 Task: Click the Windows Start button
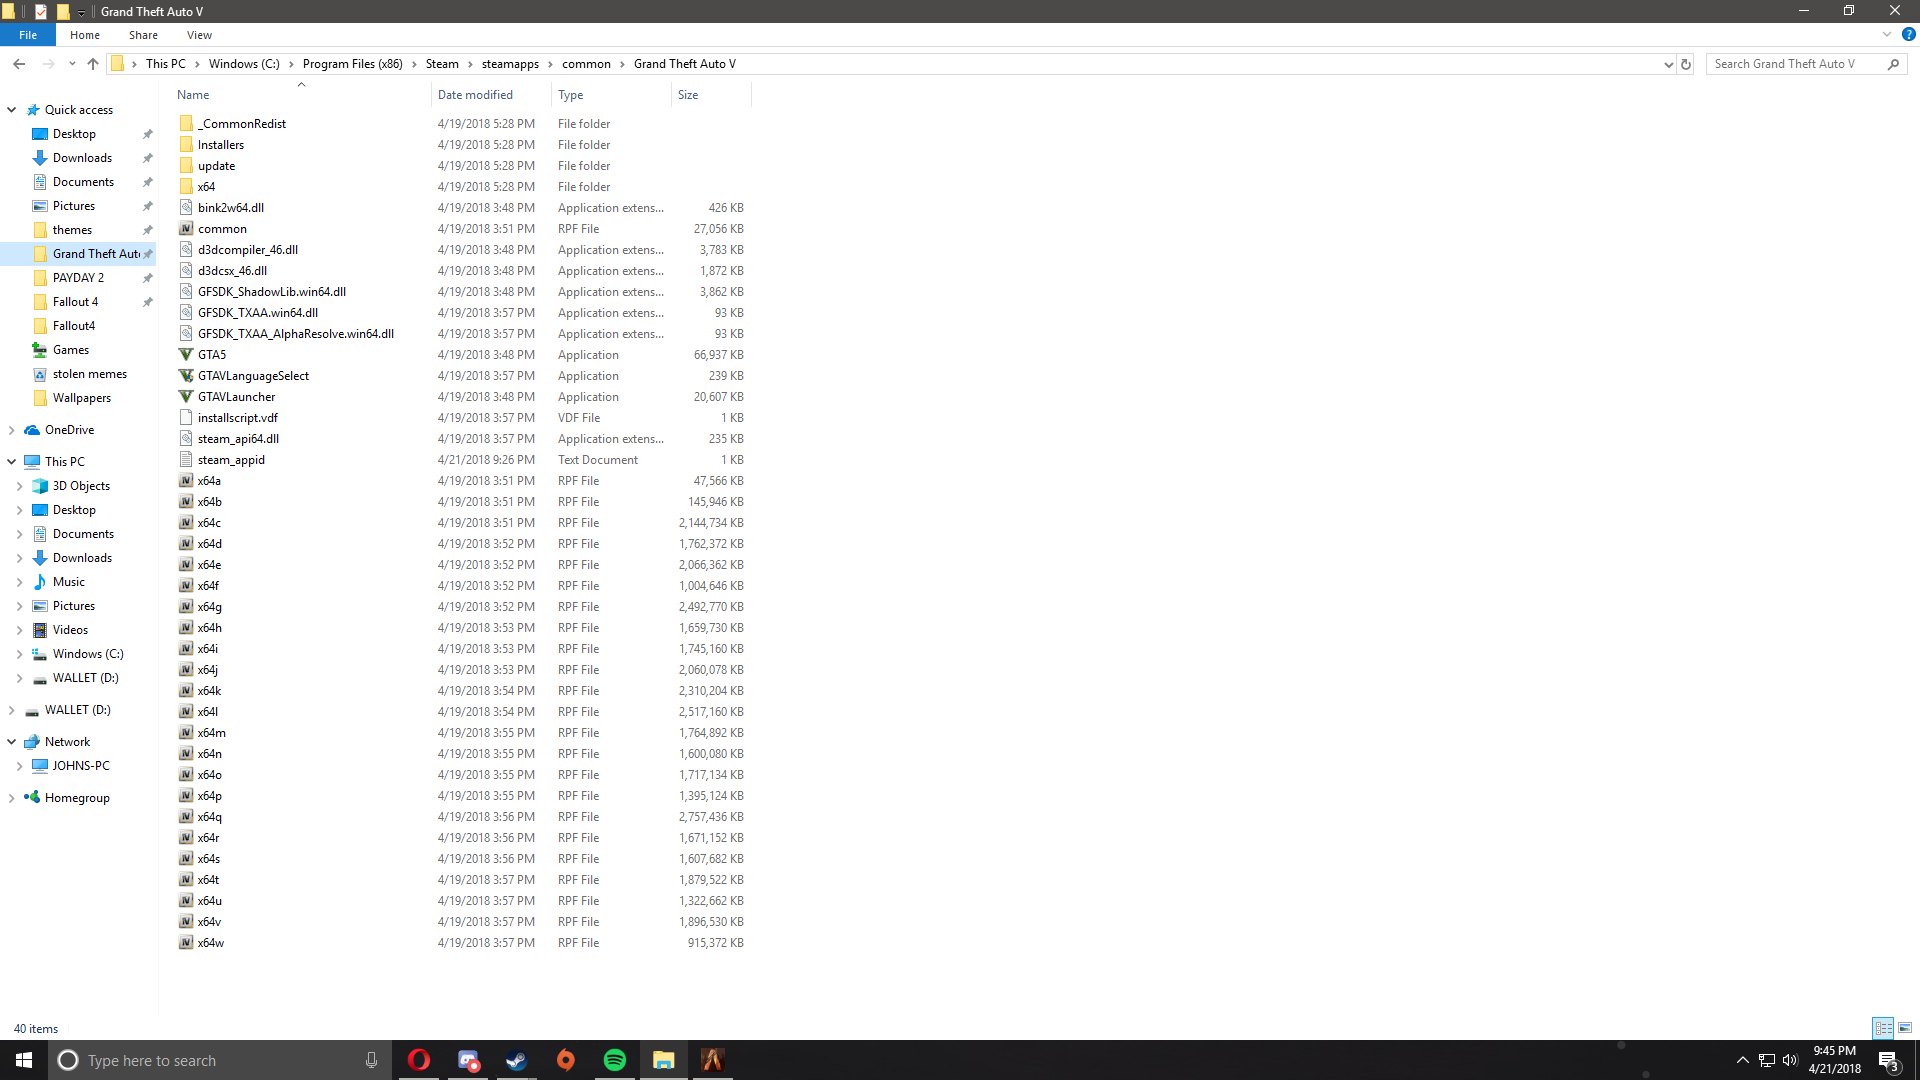[24, 1060]
